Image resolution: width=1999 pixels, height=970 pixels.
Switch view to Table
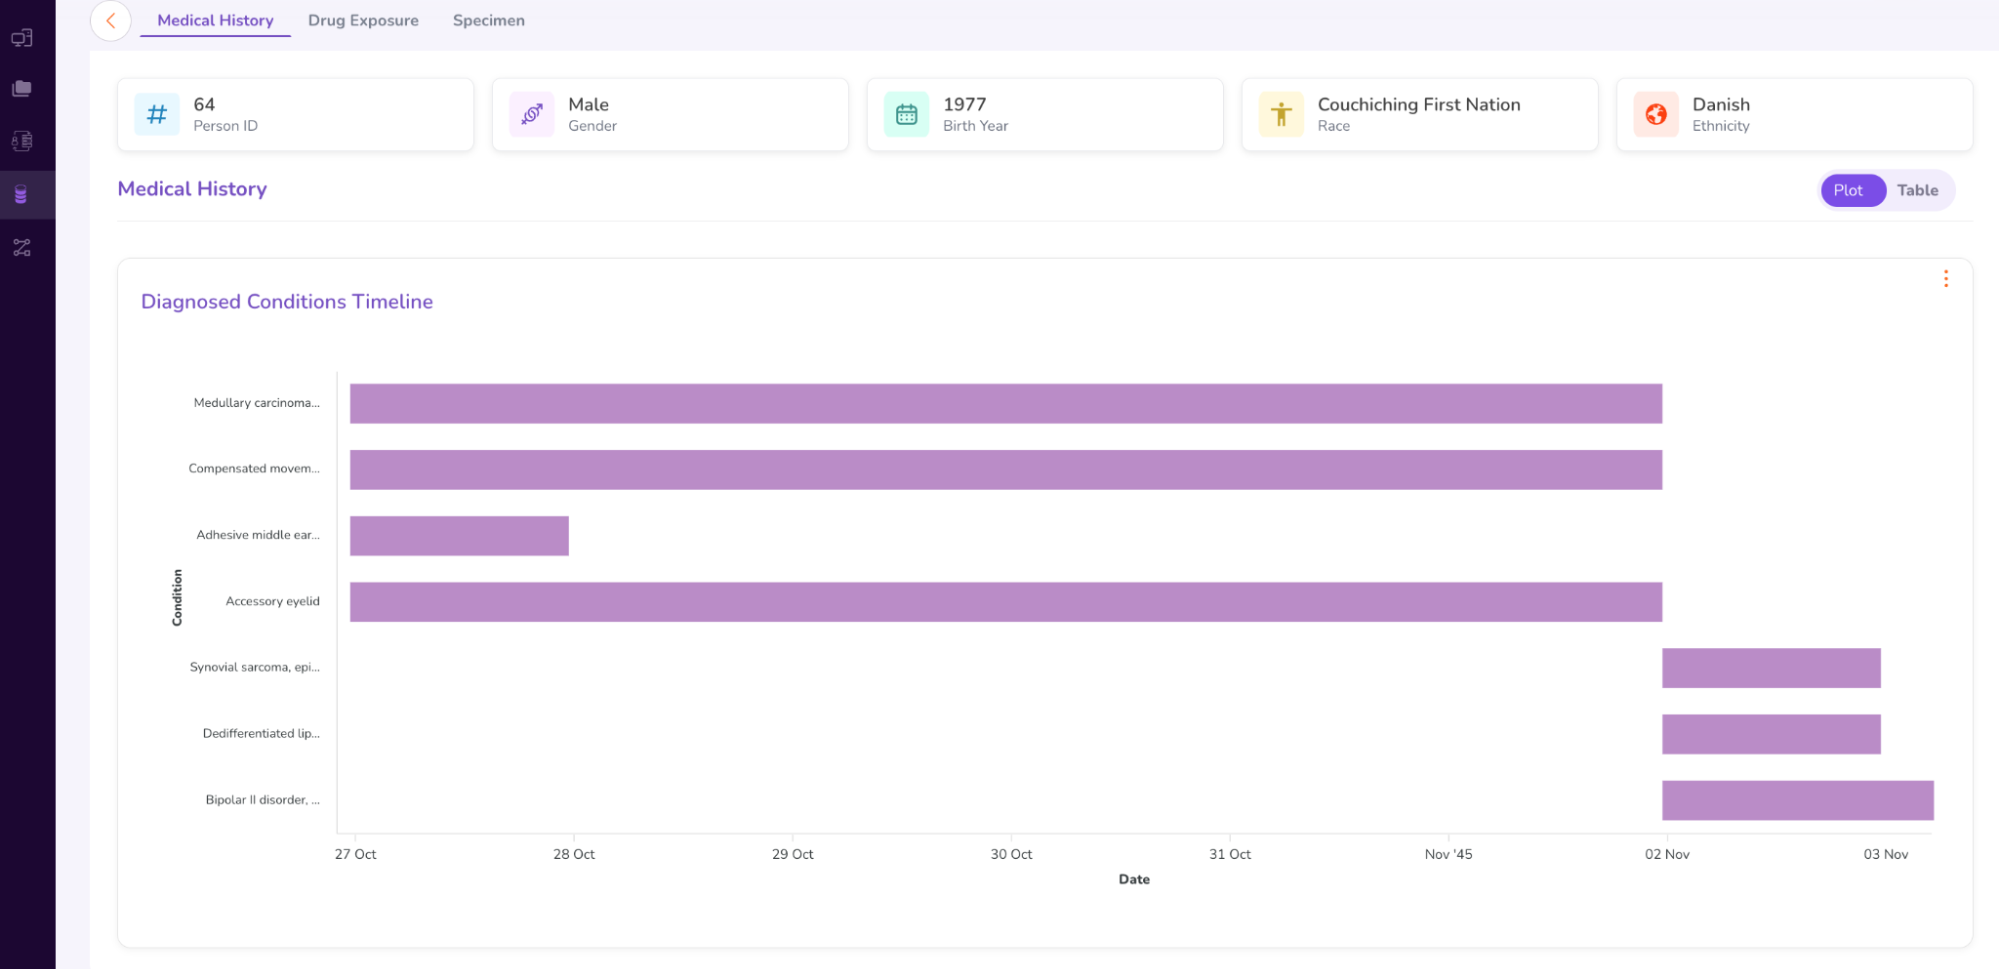pyautogui.click(x=1917, y=190)
